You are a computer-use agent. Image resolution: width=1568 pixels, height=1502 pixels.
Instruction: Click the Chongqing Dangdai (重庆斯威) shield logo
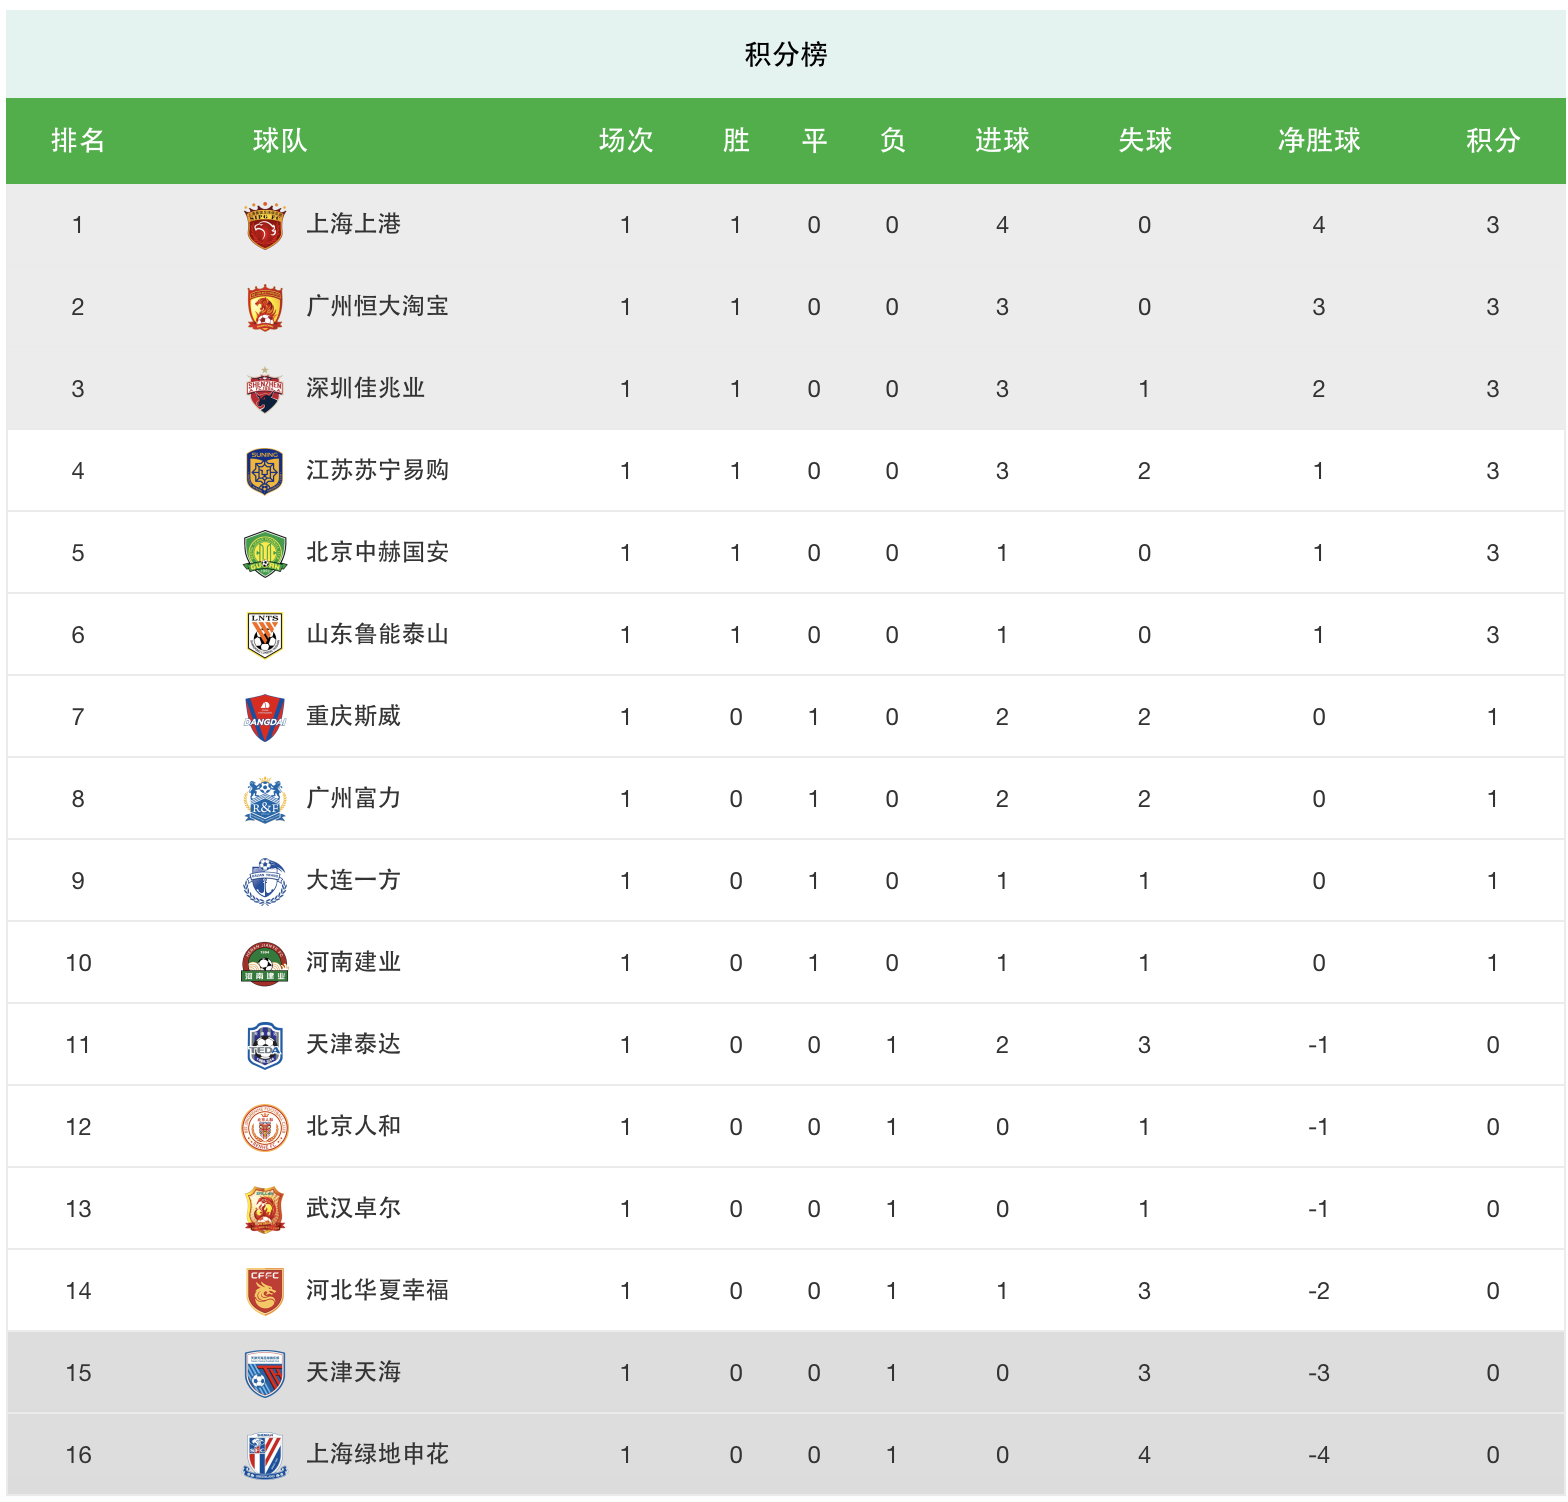point(265,717)
